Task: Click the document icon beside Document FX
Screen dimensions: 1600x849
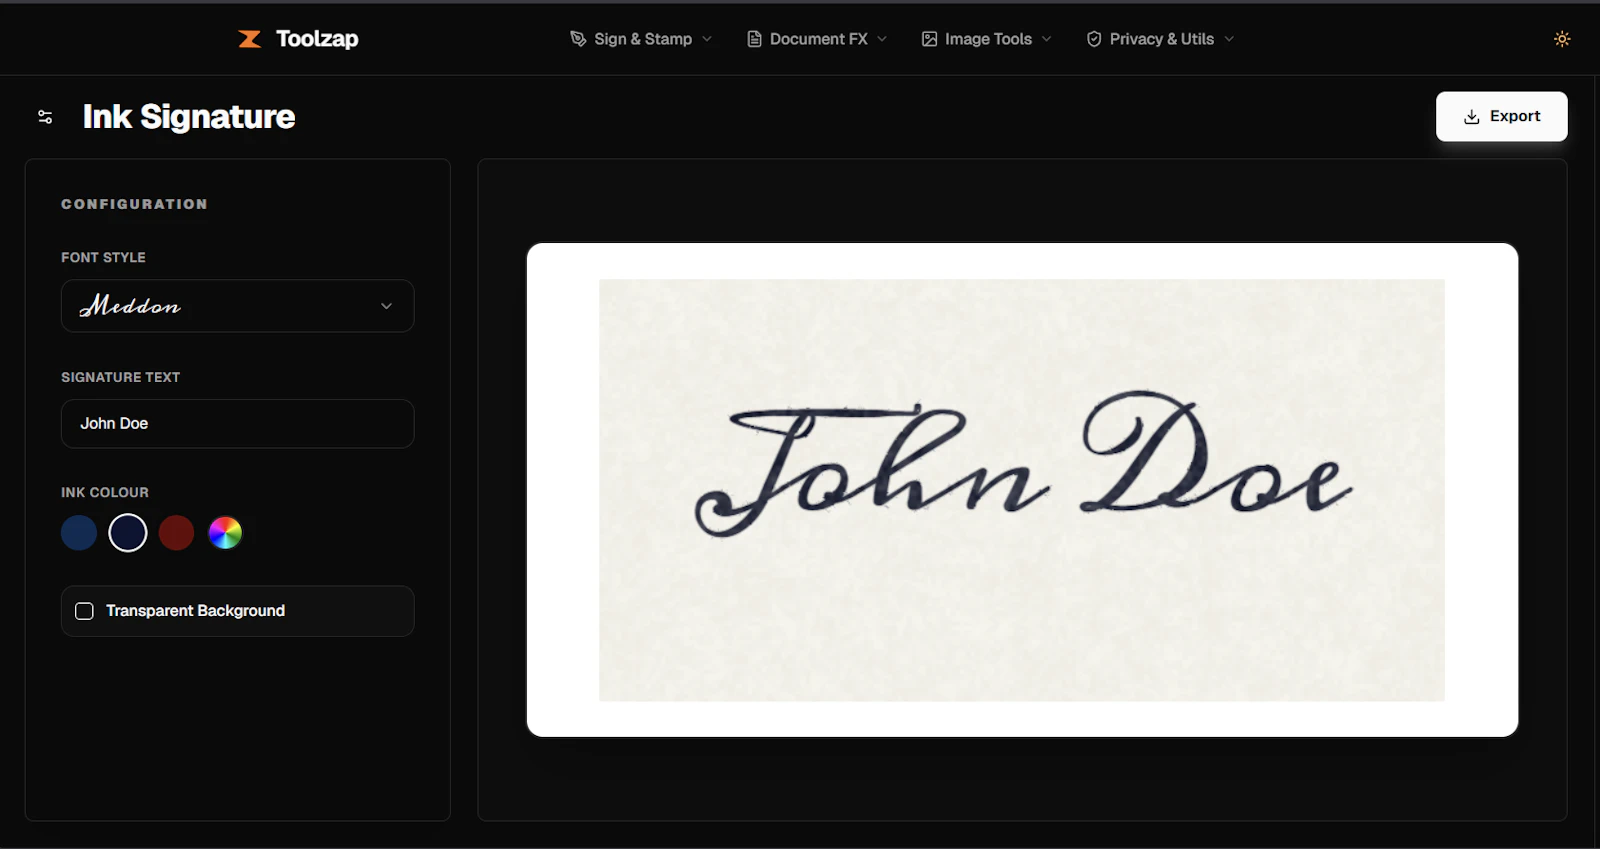Action: [755, 39]
